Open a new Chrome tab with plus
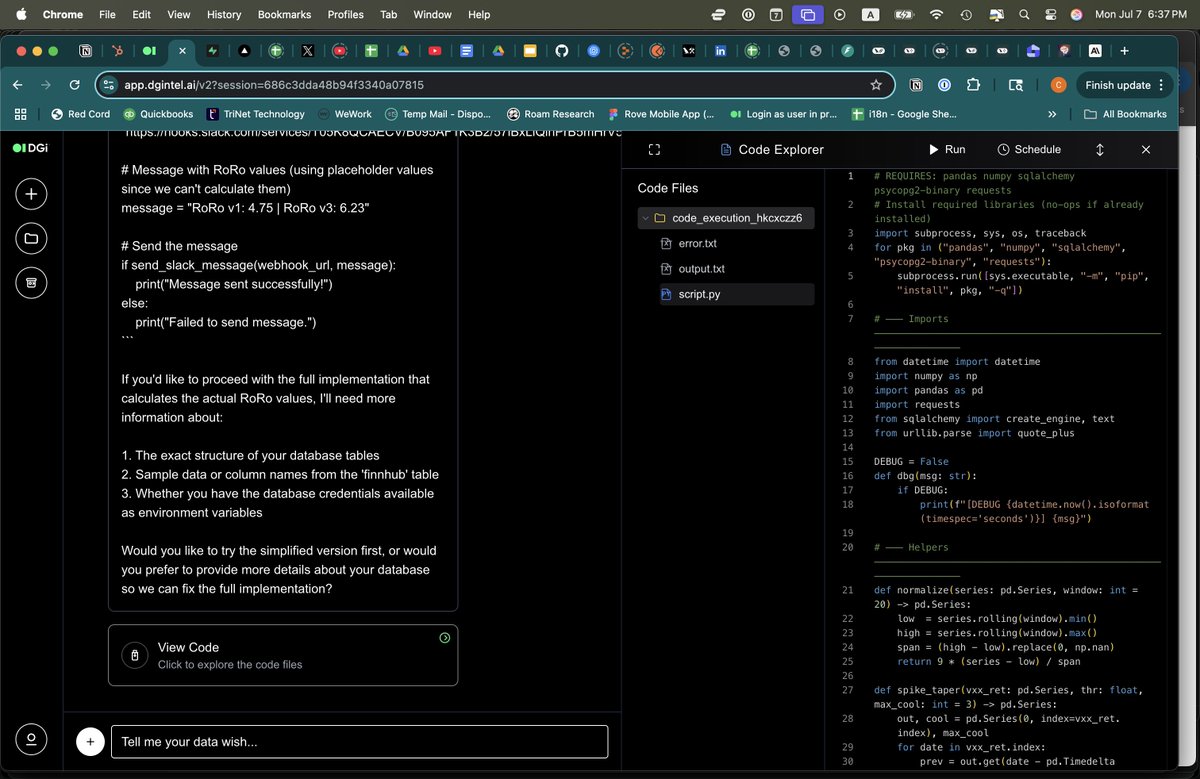 coord(1125,51)
